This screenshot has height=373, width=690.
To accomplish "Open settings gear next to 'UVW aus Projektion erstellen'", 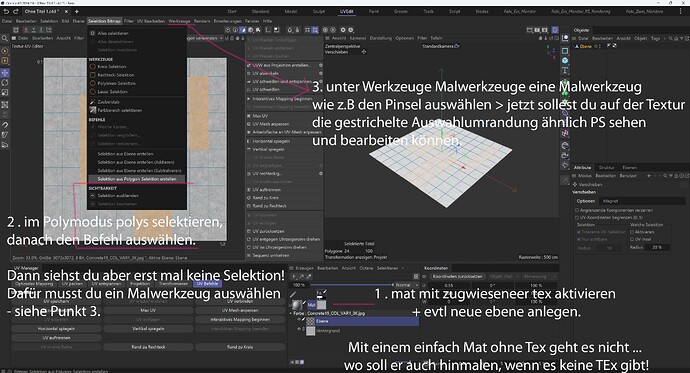I will click(x=320, y=65).
